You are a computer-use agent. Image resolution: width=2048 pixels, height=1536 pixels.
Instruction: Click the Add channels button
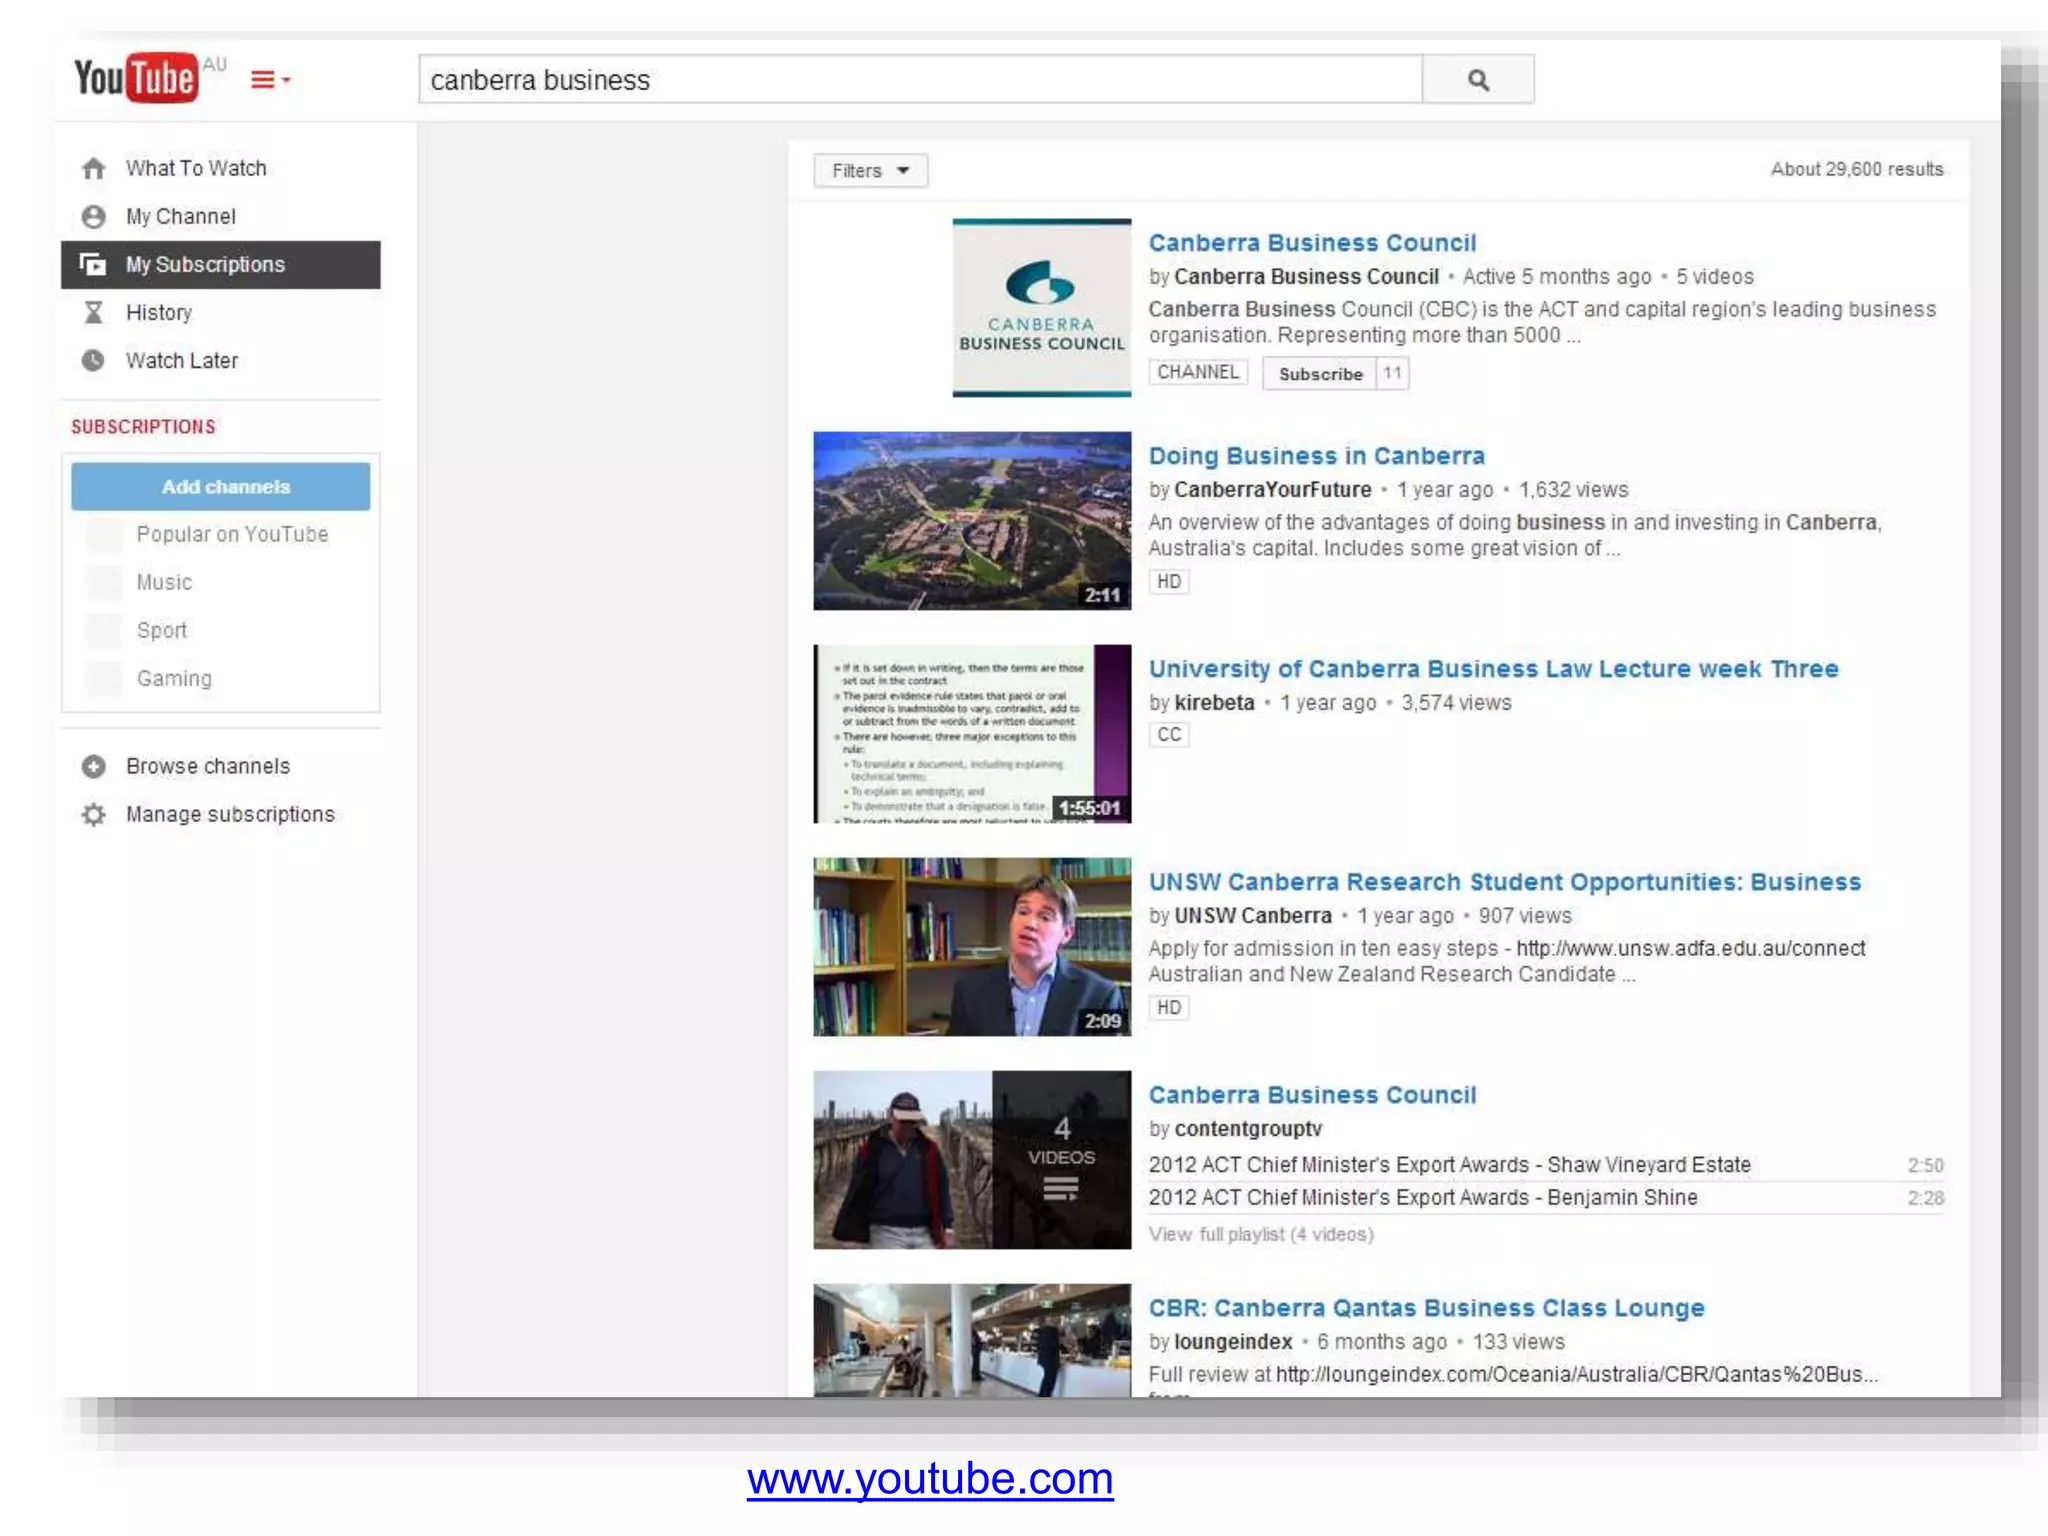click(221, 487)
